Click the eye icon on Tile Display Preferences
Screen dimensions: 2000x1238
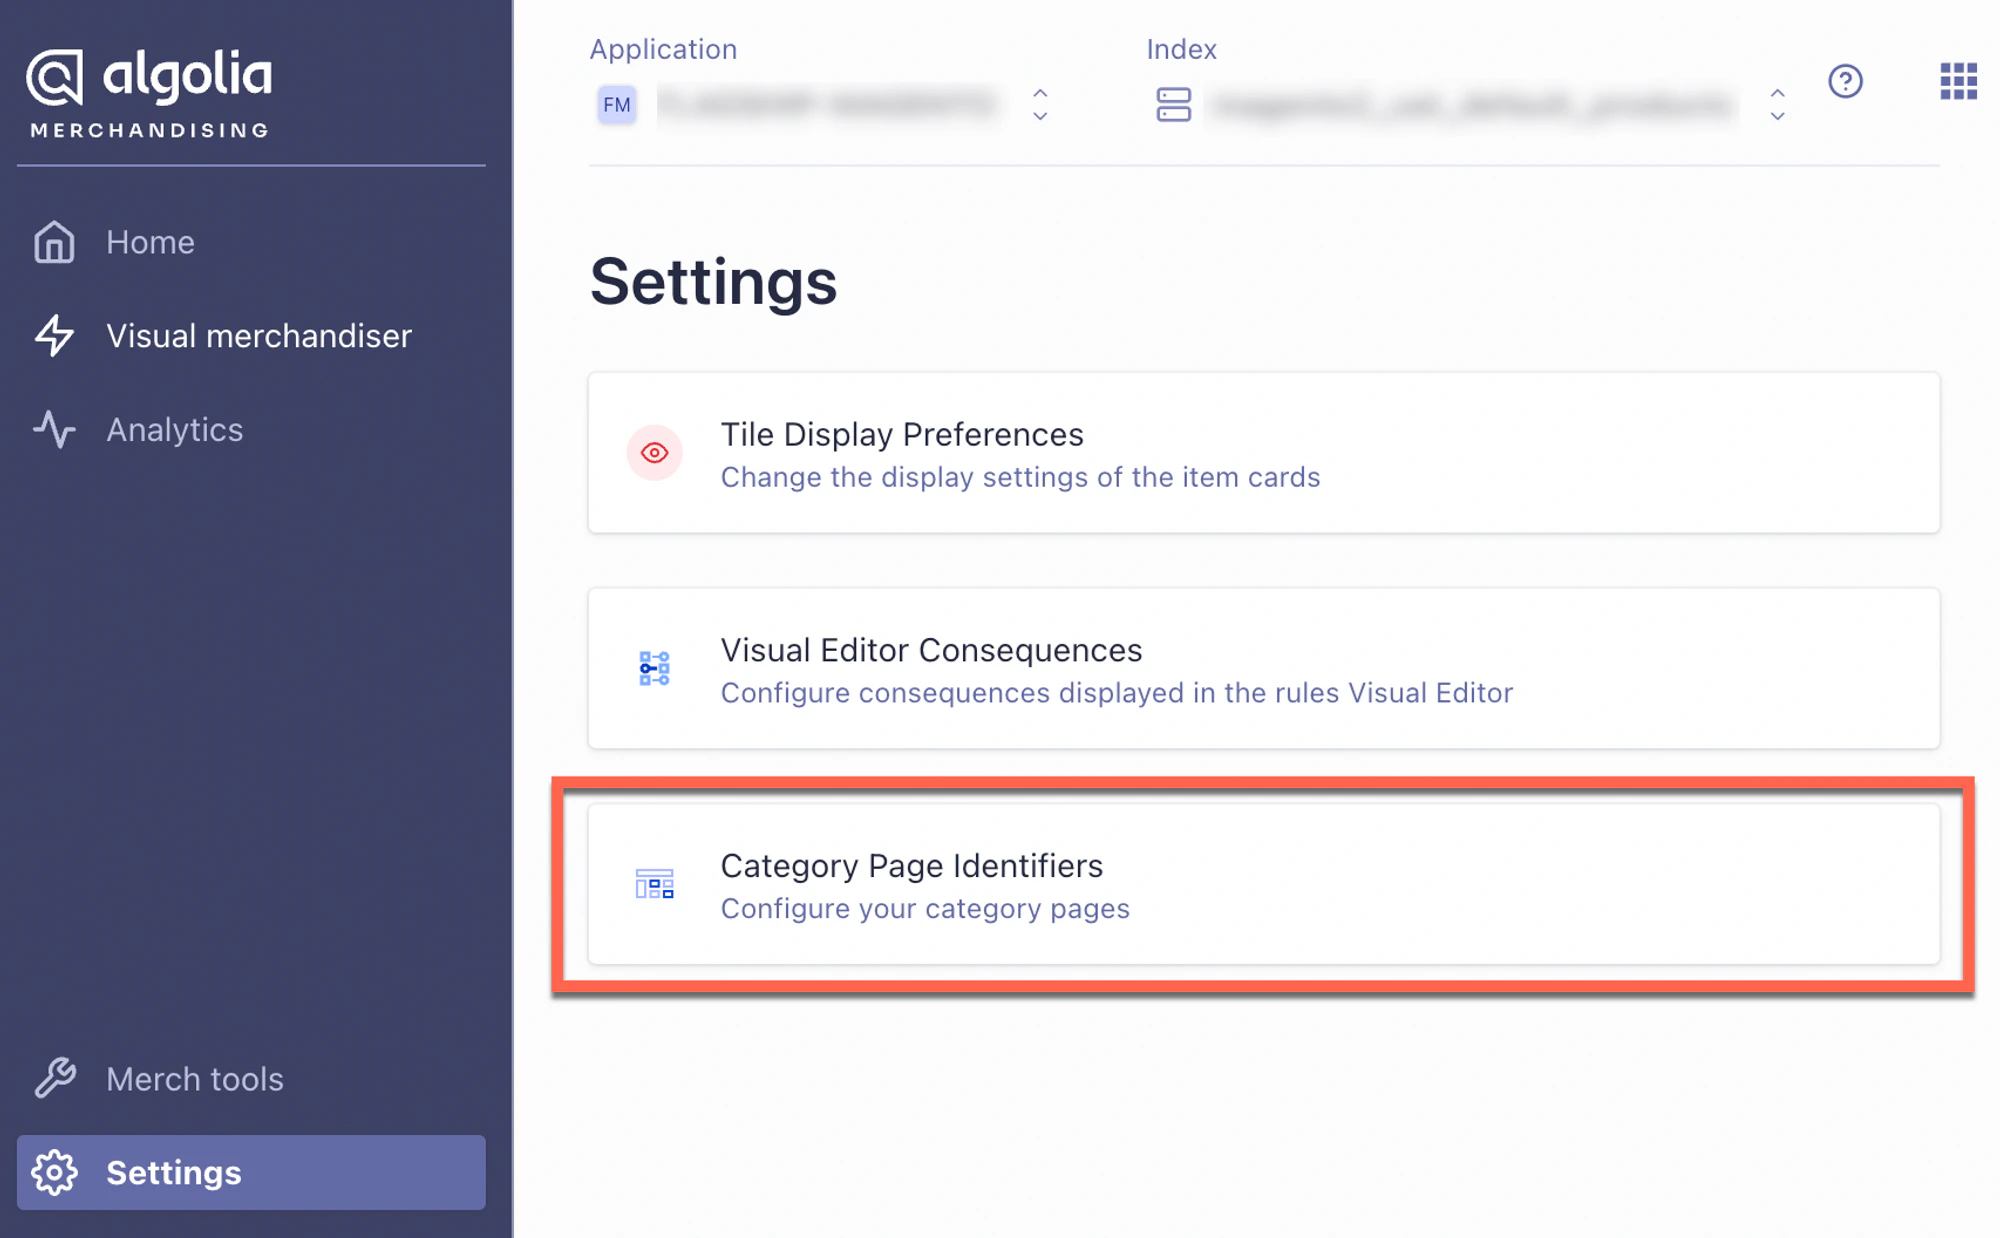(654, 452)
